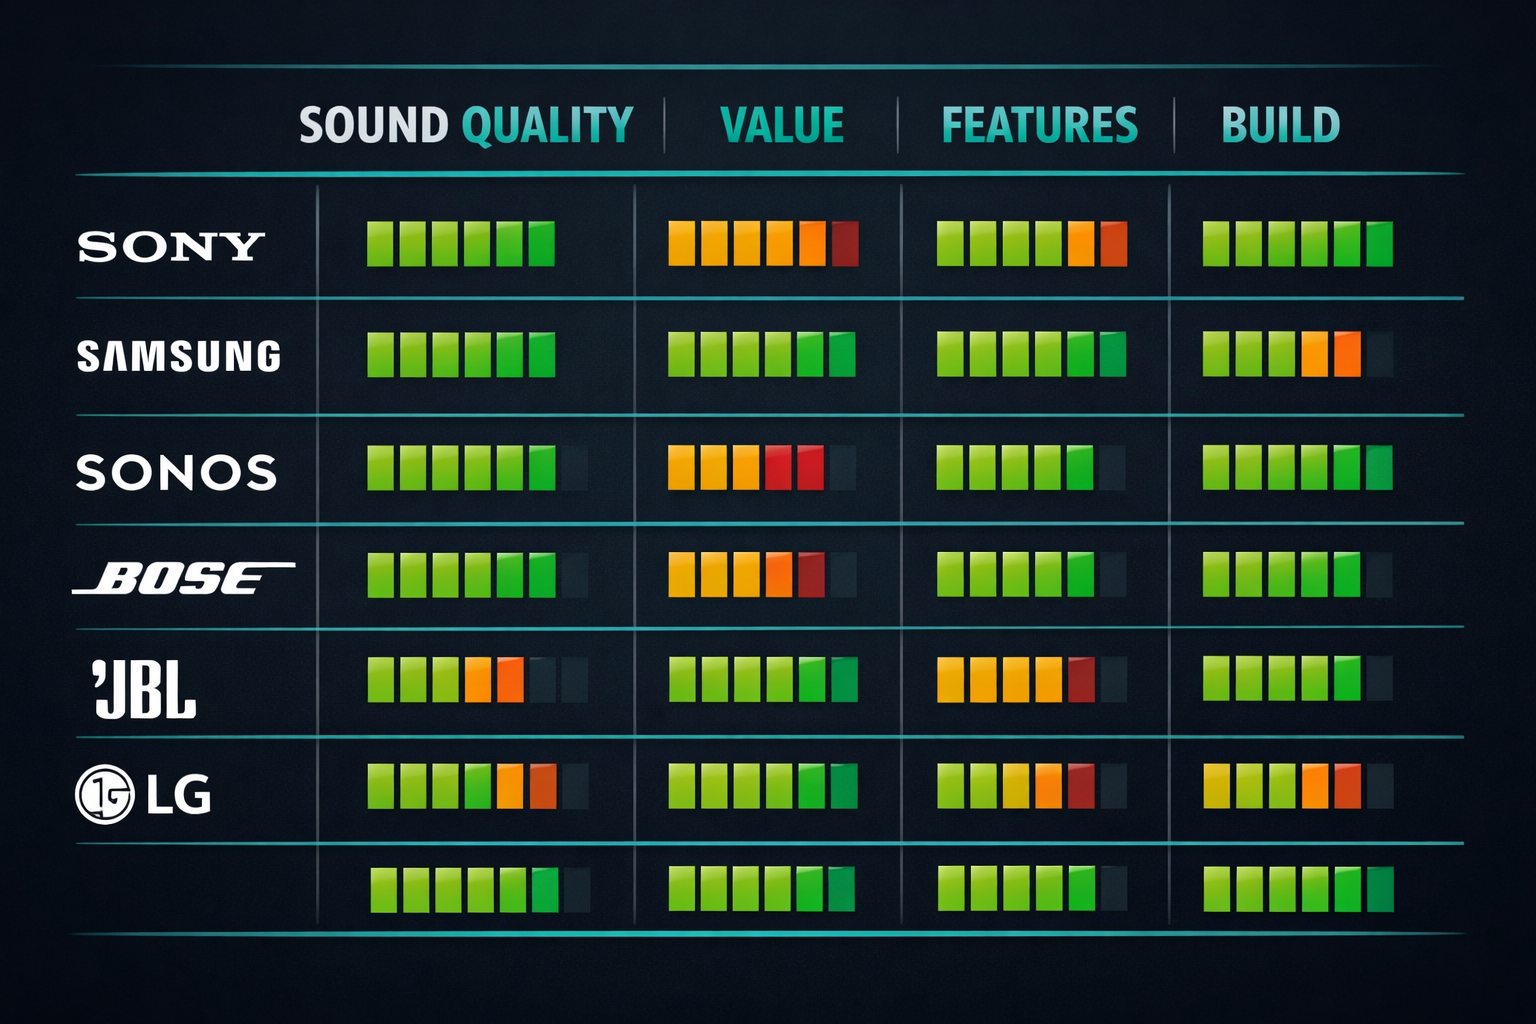Click Samsung's value rating bar
Viewport: 1536px width, 1024px height.
(x=762, y=354)
